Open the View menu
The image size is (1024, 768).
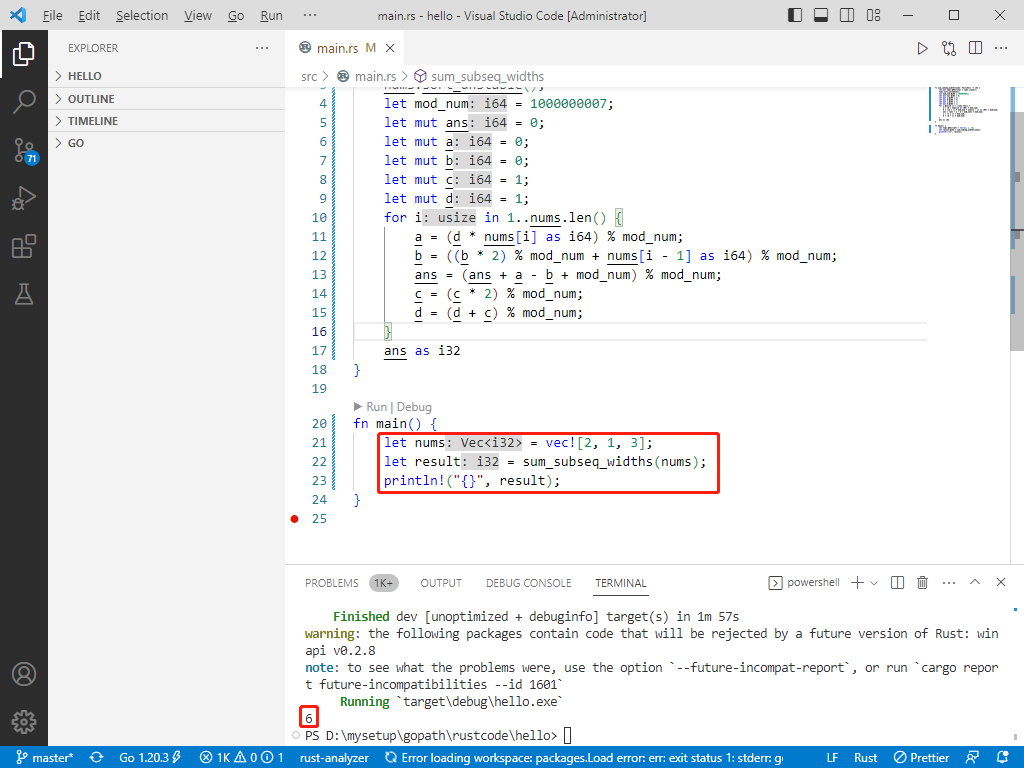pyautogui.click(x=197, y=15)
